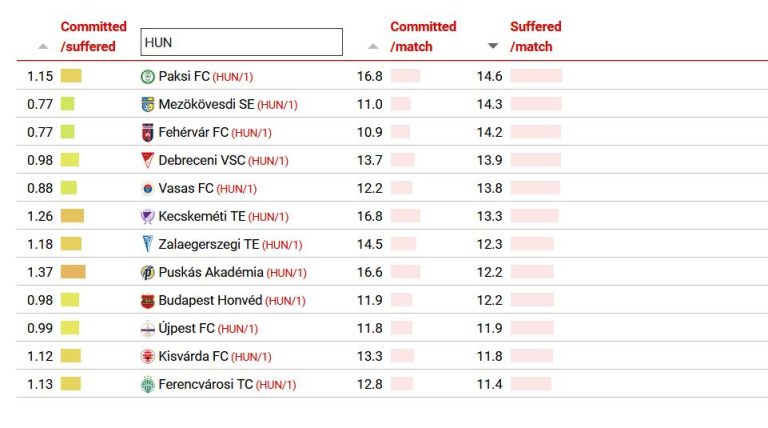
Task: Click the Fehérvár FC shield logo
Action: (147, 132)
